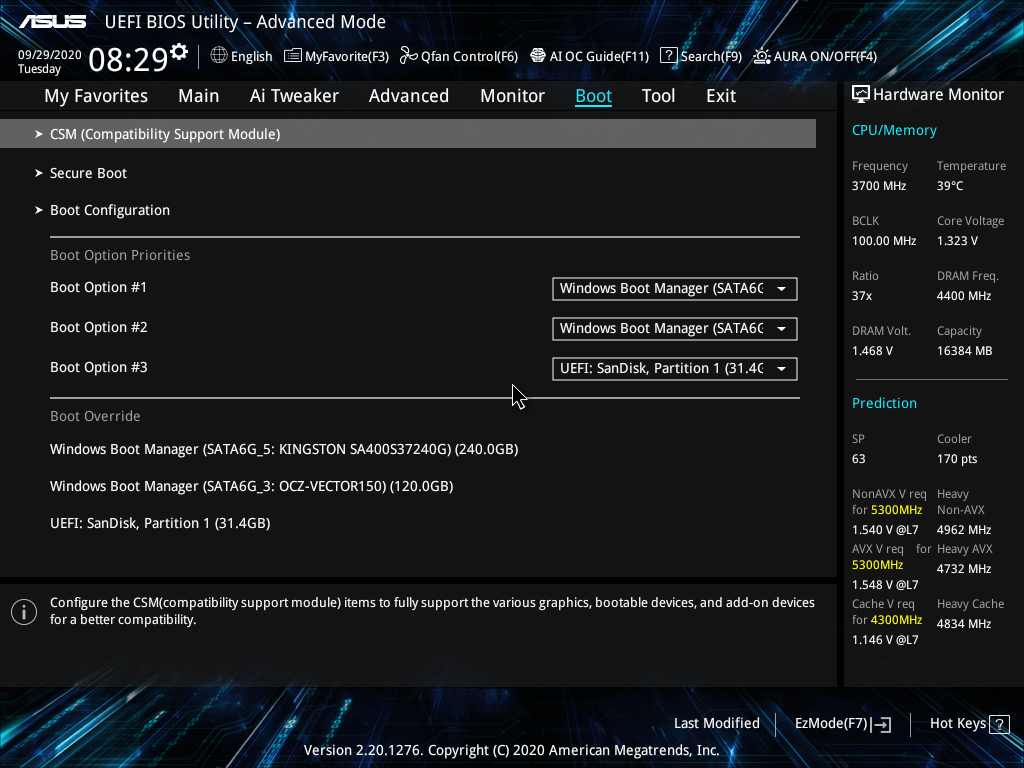
Task: Boot override from KINGSTON SA400S37240G drive
Action: point(284,449)
